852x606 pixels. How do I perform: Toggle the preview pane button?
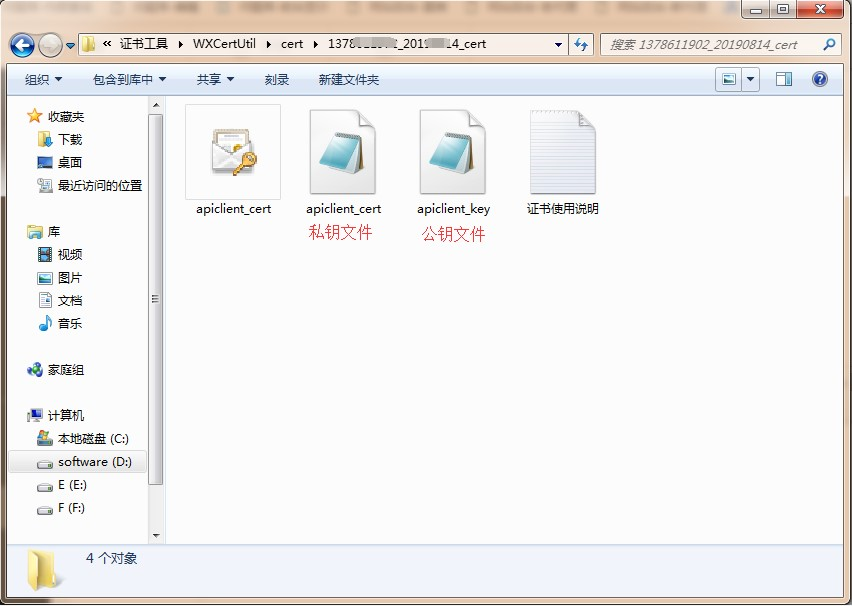(784, 79)
